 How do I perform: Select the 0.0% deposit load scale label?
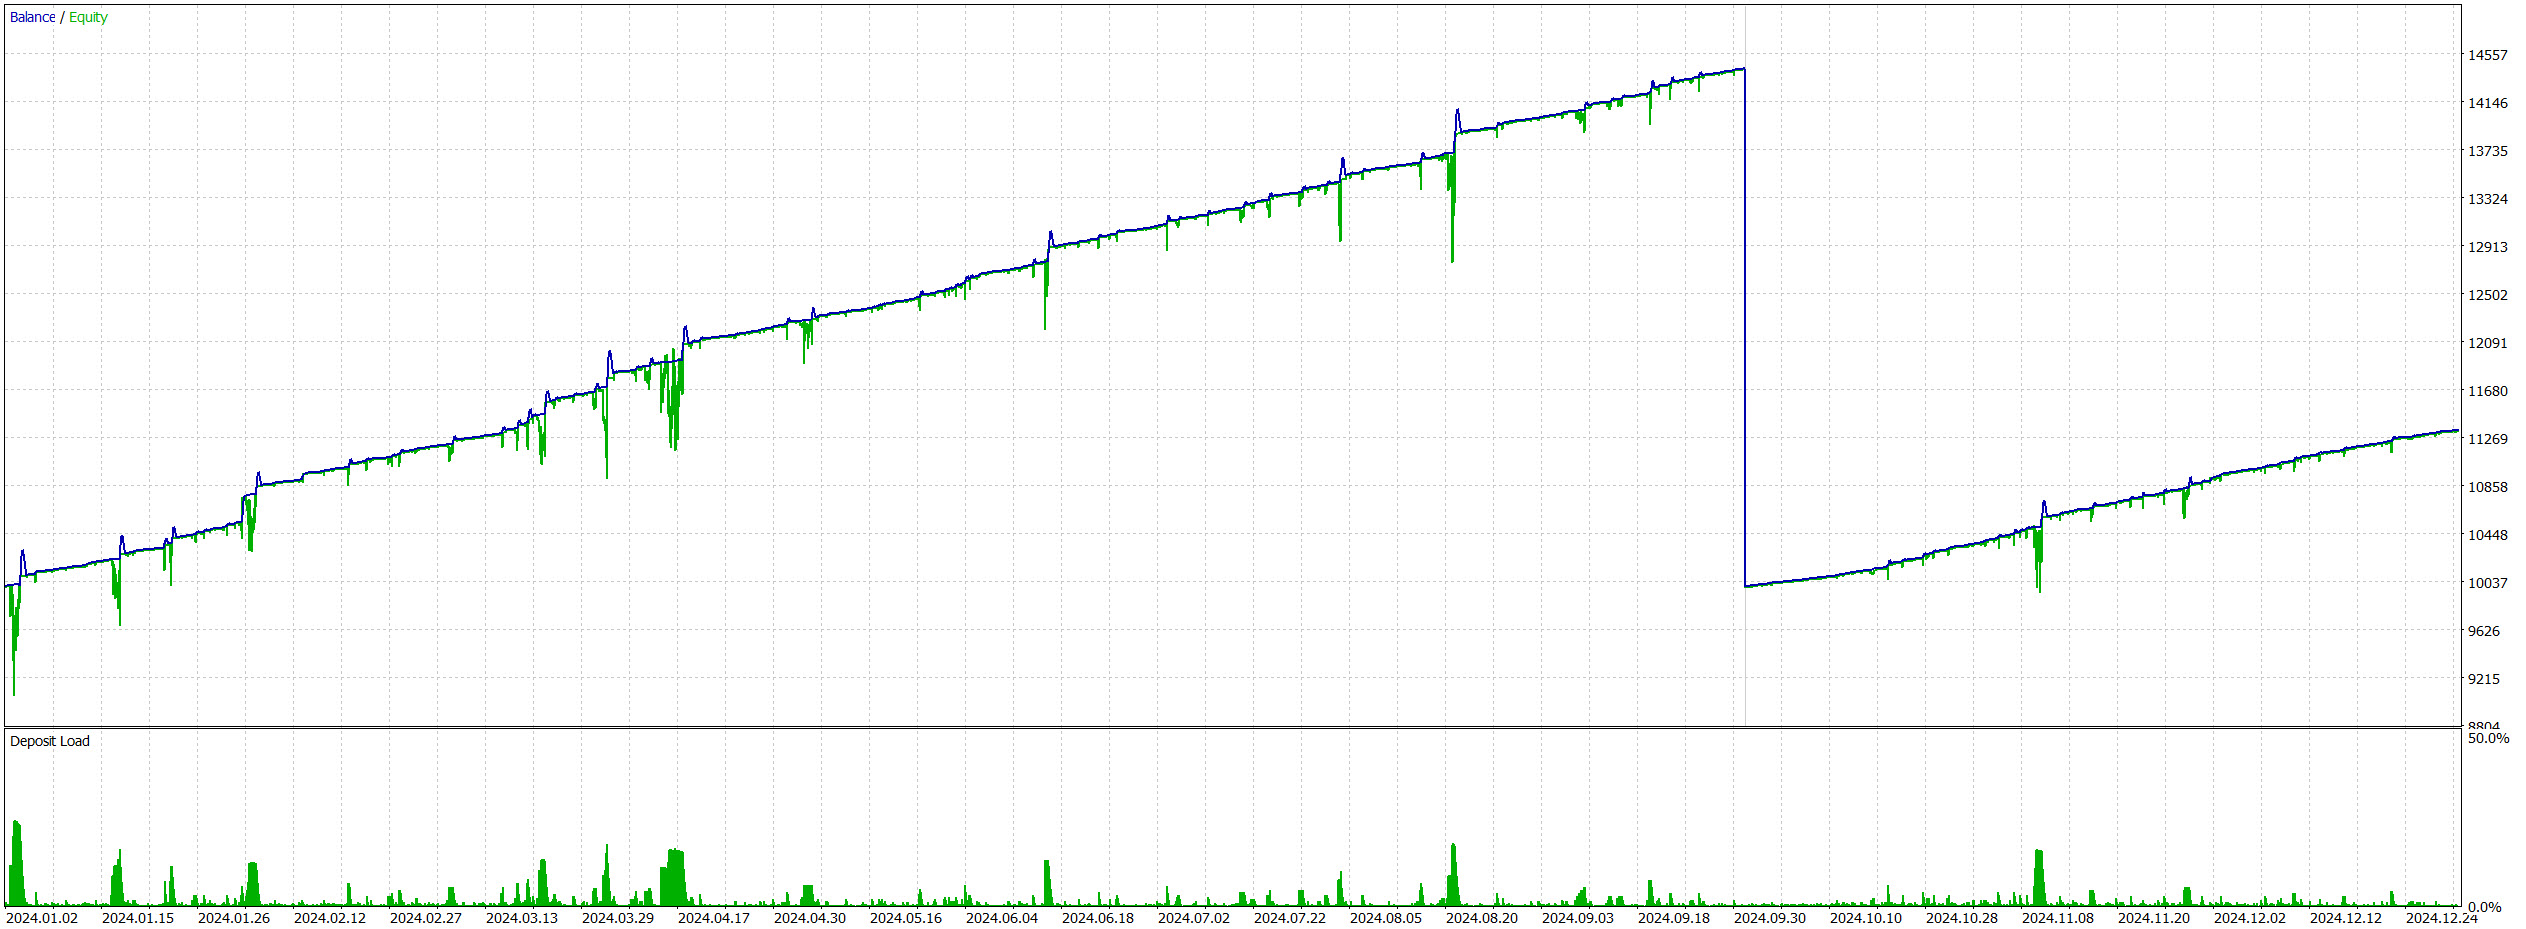(2484, 907)
